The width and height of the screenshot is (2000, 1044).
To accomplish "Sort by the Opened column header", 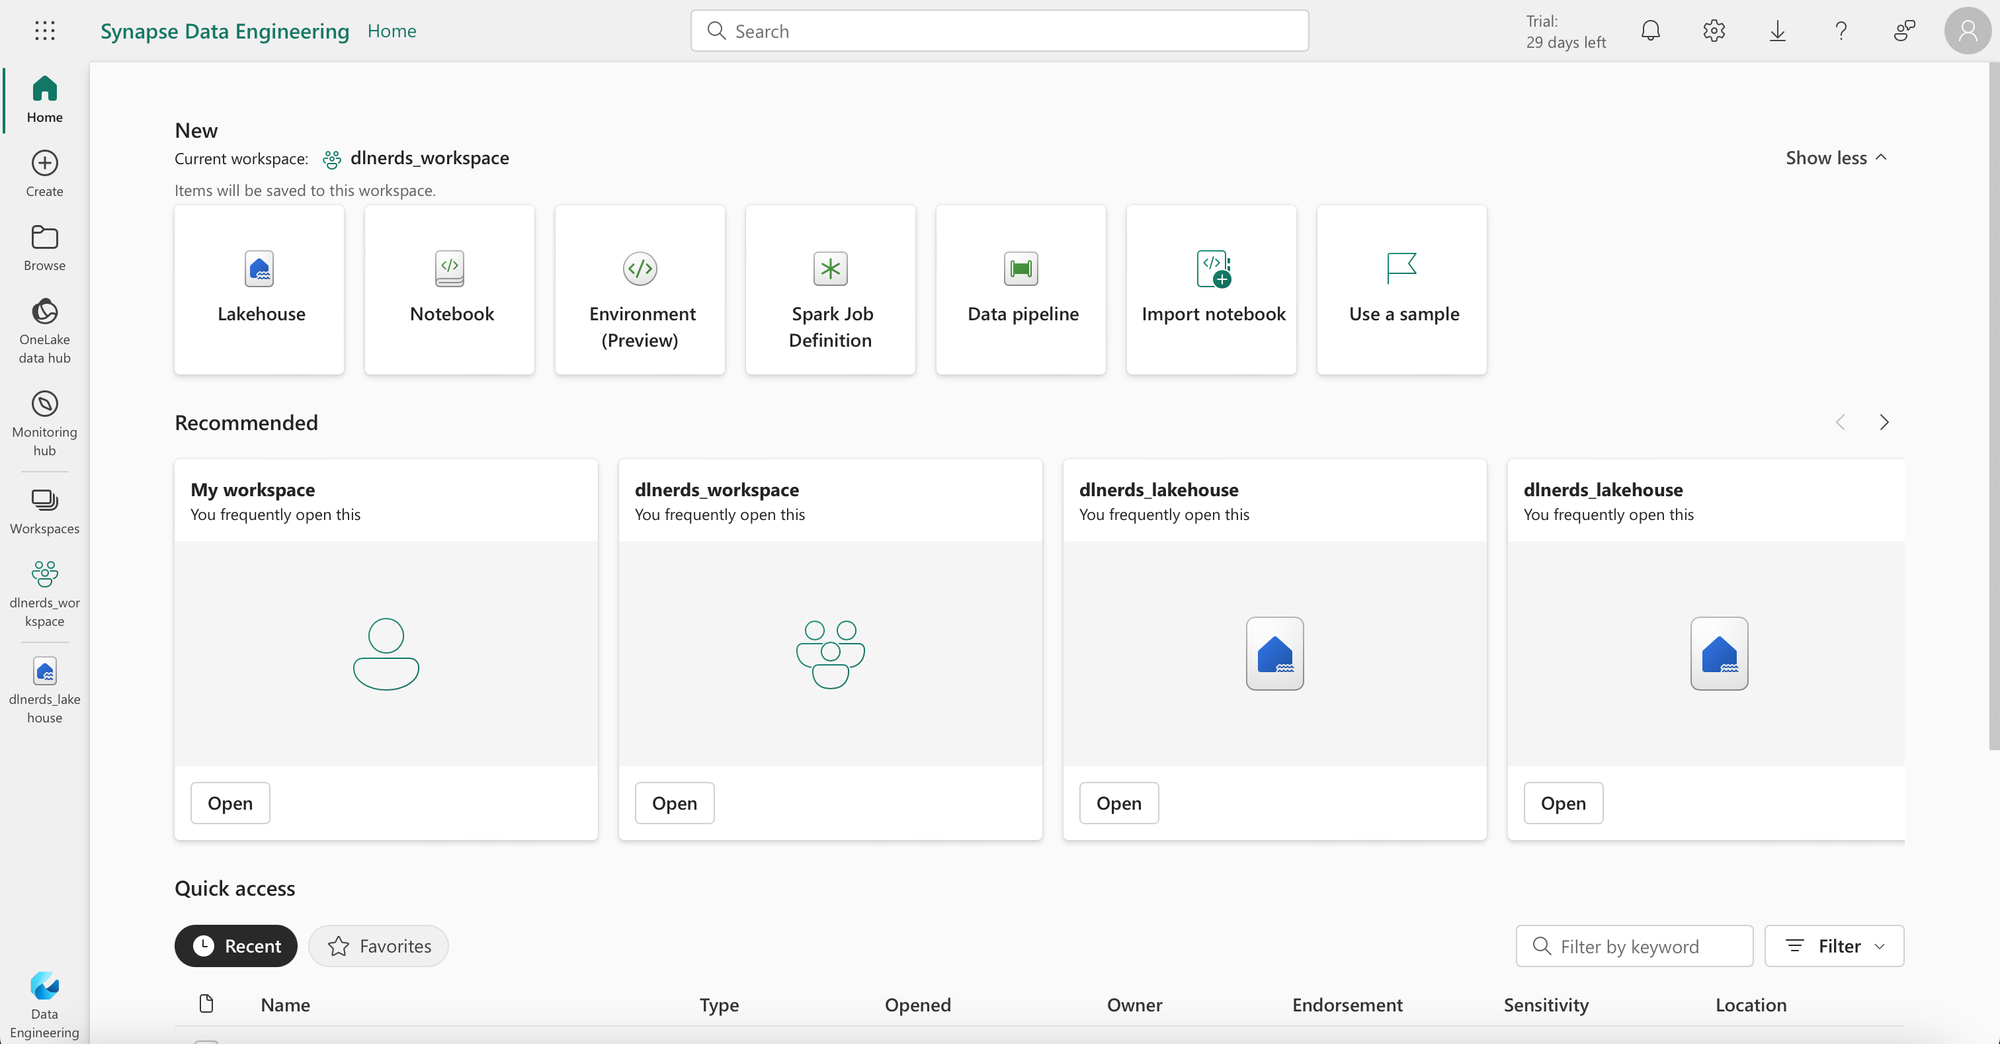I will pos(918,1005).
